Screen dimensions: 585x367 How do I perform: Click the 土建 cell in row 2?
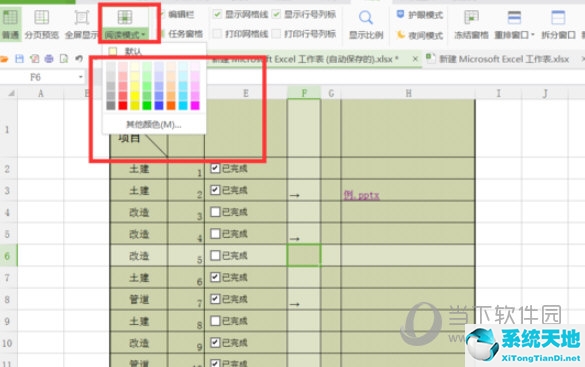tap(139, 169)
